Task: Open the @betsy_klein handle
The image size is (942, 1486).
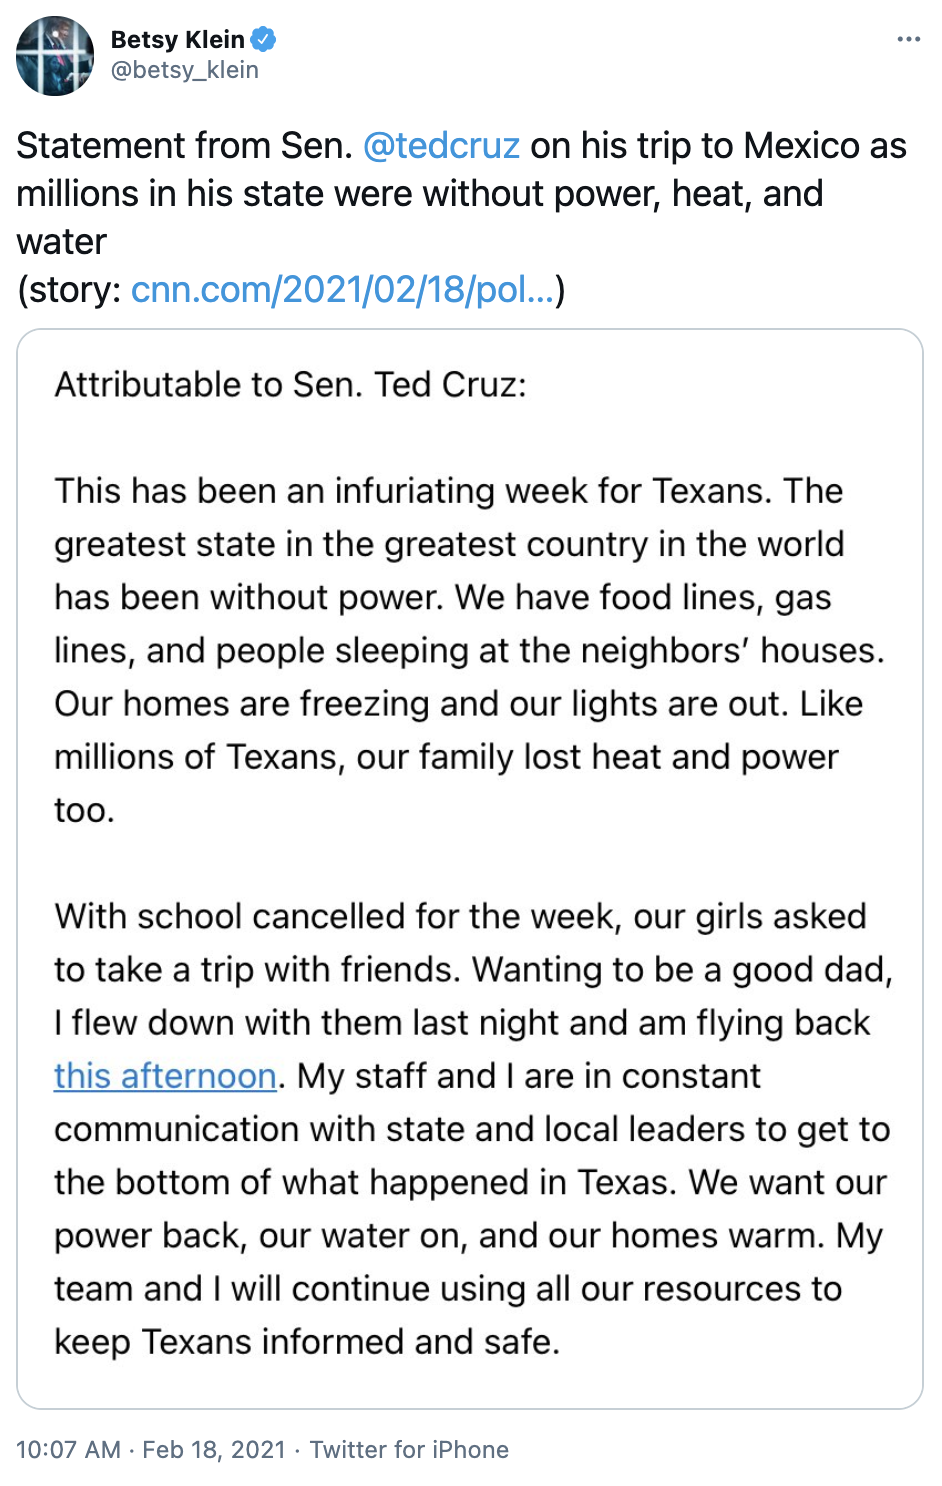Action: (184, 70)
